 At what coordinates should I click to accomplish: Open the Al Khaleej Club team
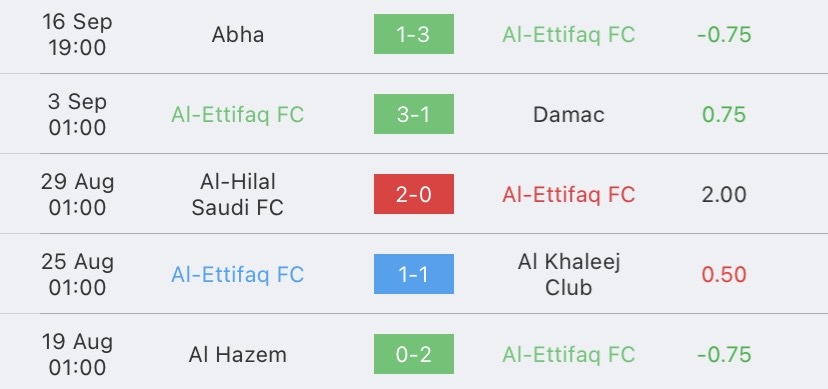(x=568, y=274)
